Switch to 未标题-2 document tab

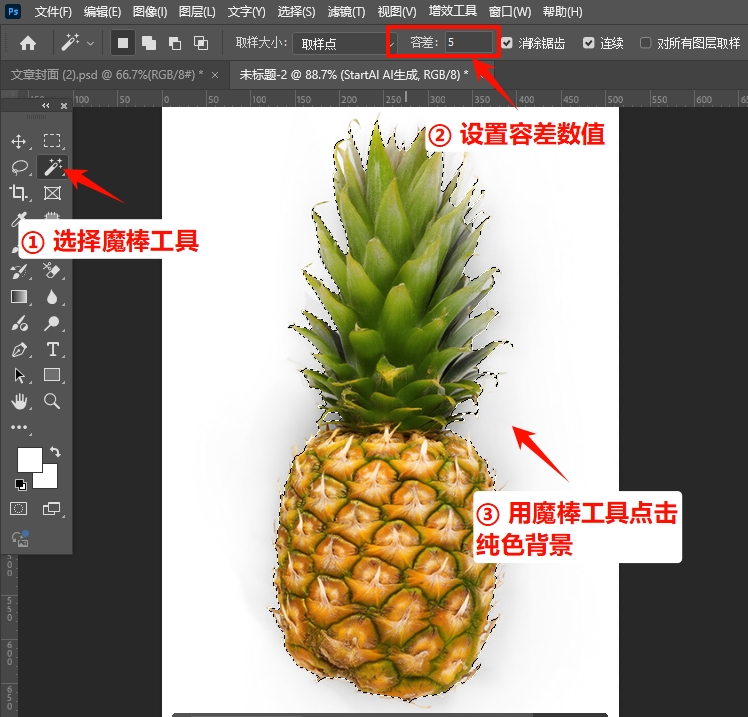point(353,74)
